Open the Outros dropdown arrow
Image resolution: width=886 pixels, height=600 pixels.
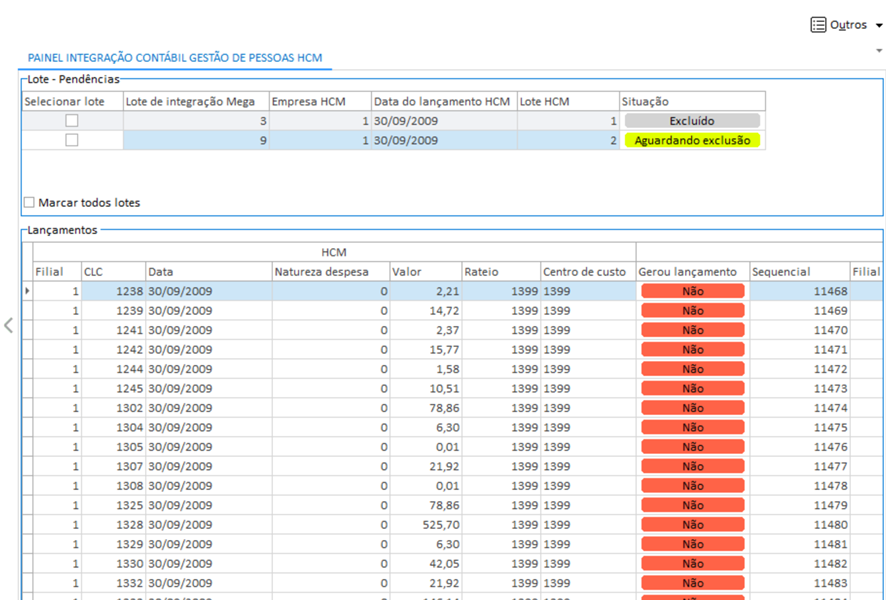[878, 26]
